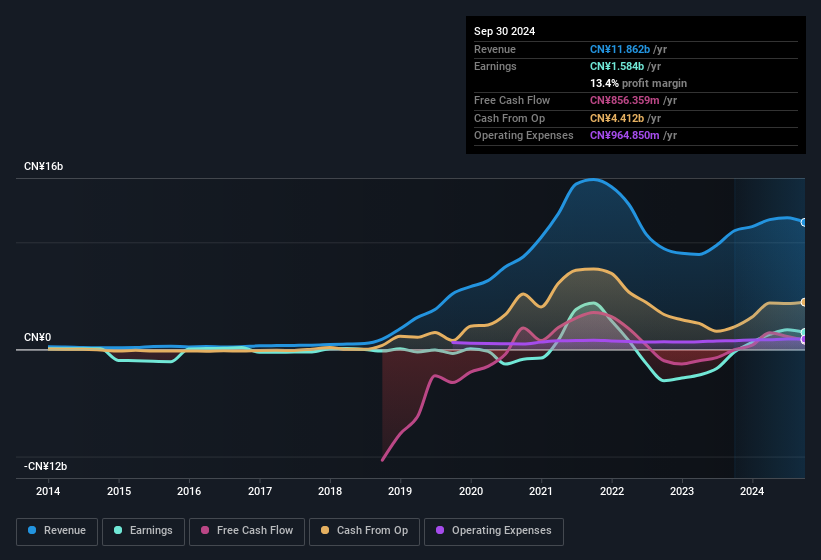Viewport: 821px width, 560px height.
Task: Toggle the Earnings legend button
Action: pyautogui.click(x=143, y=531)
